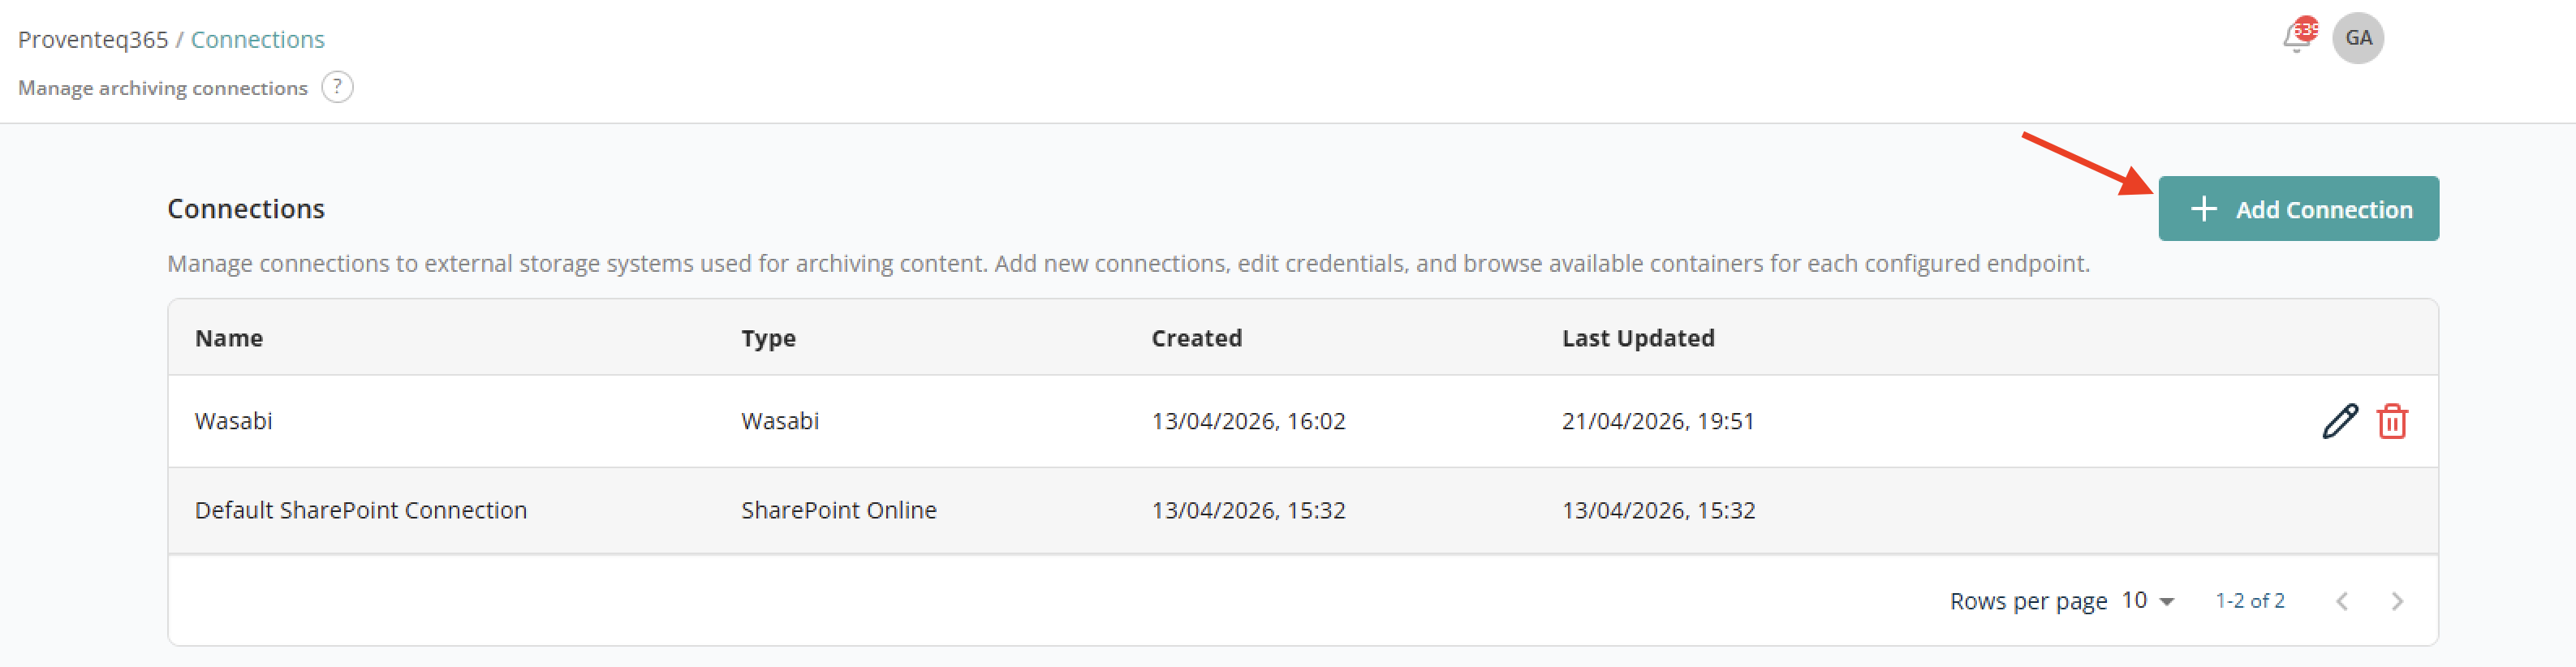Select the Wasabi connection row

(1303, 421)
